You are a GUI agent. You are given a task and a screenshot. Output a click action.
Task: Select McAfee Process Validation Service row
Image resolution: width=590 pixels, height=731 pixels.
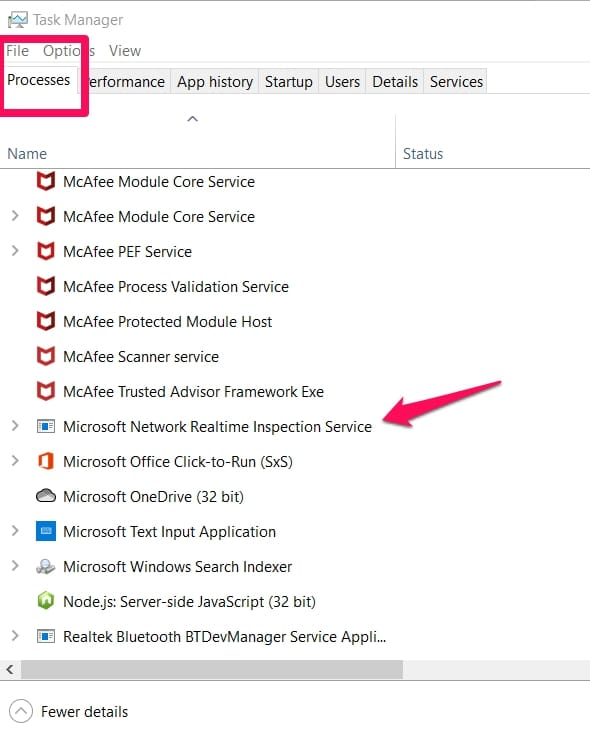coord(295,286)
